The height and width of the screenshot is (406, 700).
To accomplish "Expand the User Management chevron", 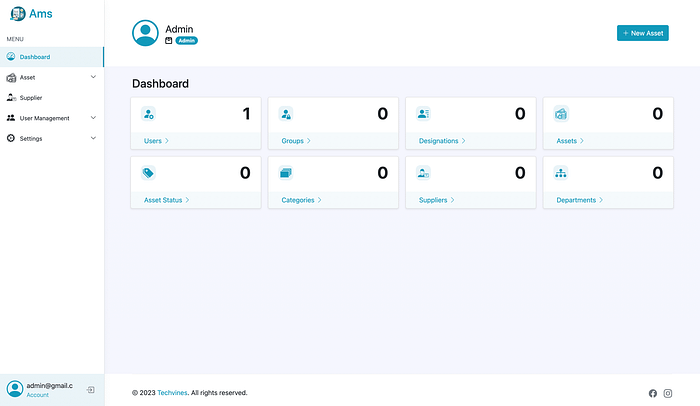I will [x=93, y=118].
